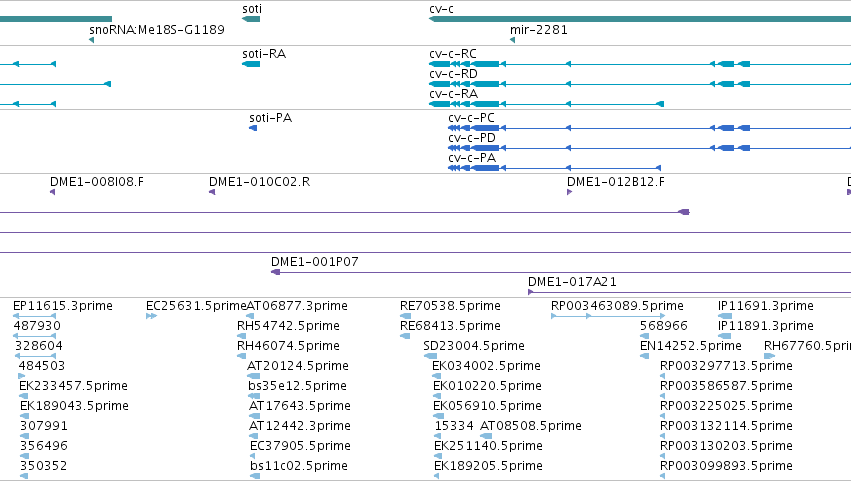The width and height of the screenshot is (851, 481).
Task: Select the mir-2281 feature label
Action: (539, 29)
